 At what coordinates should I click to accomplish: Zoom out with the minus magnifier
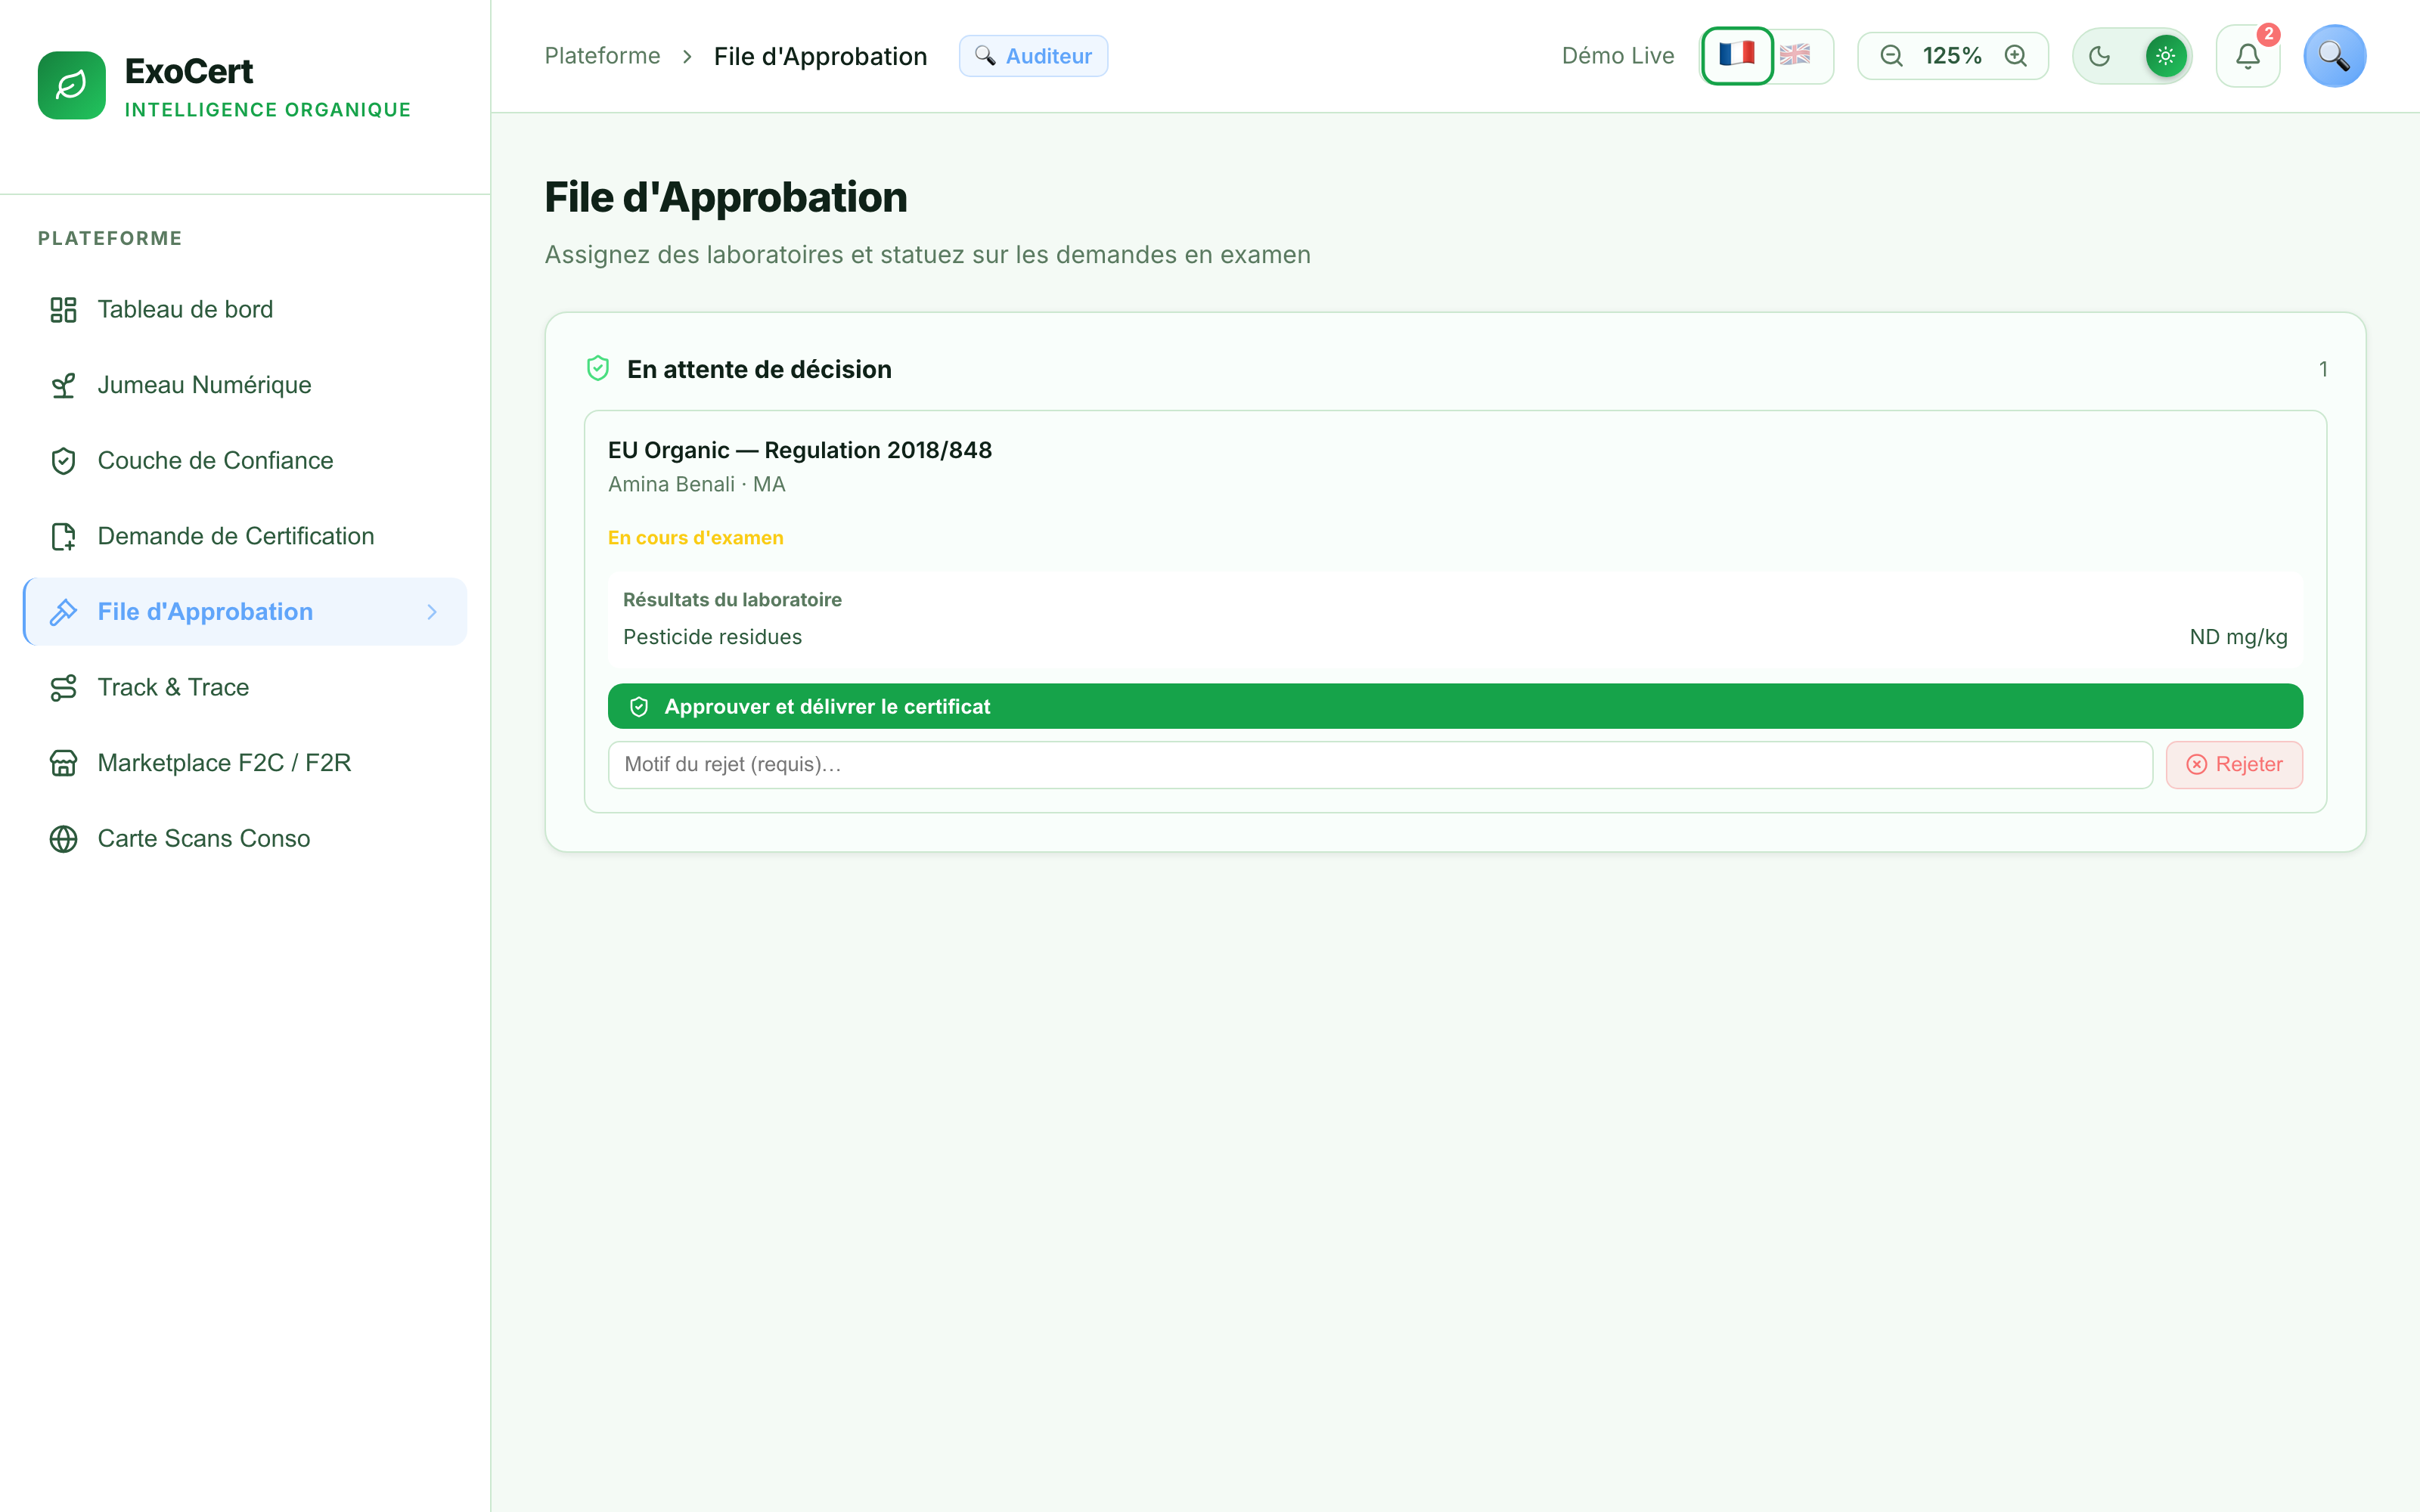pos(1891,56)
